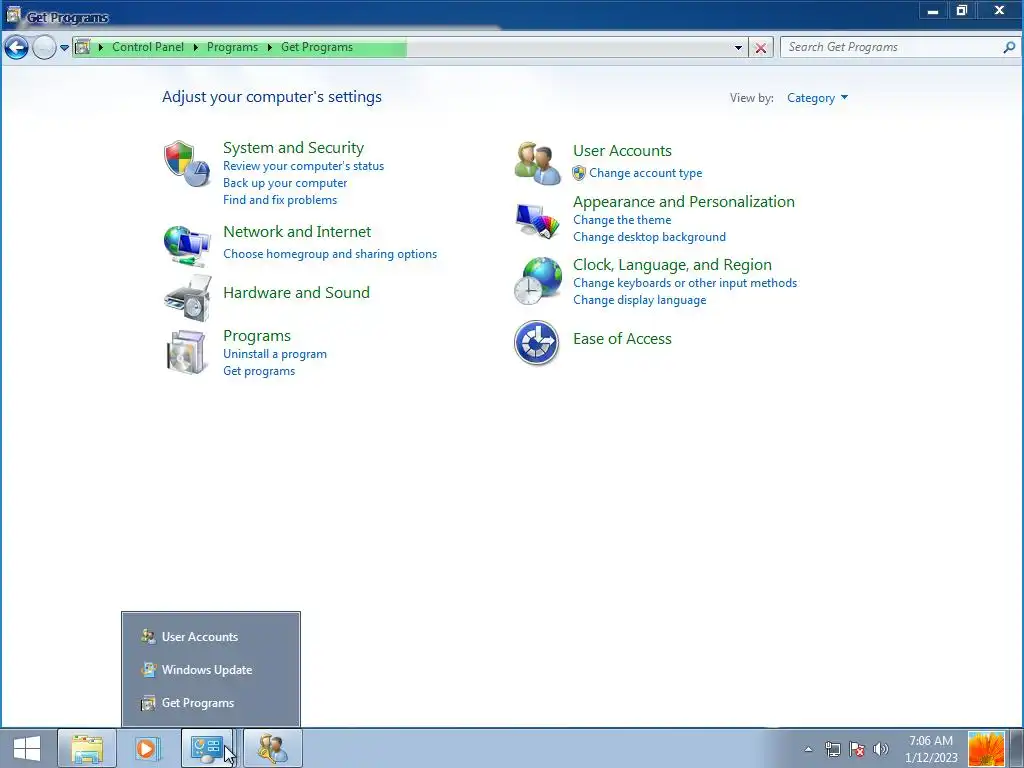Open Ease of Access category link
This screenshot has width=1024, height=768.
tap(622, 339)
